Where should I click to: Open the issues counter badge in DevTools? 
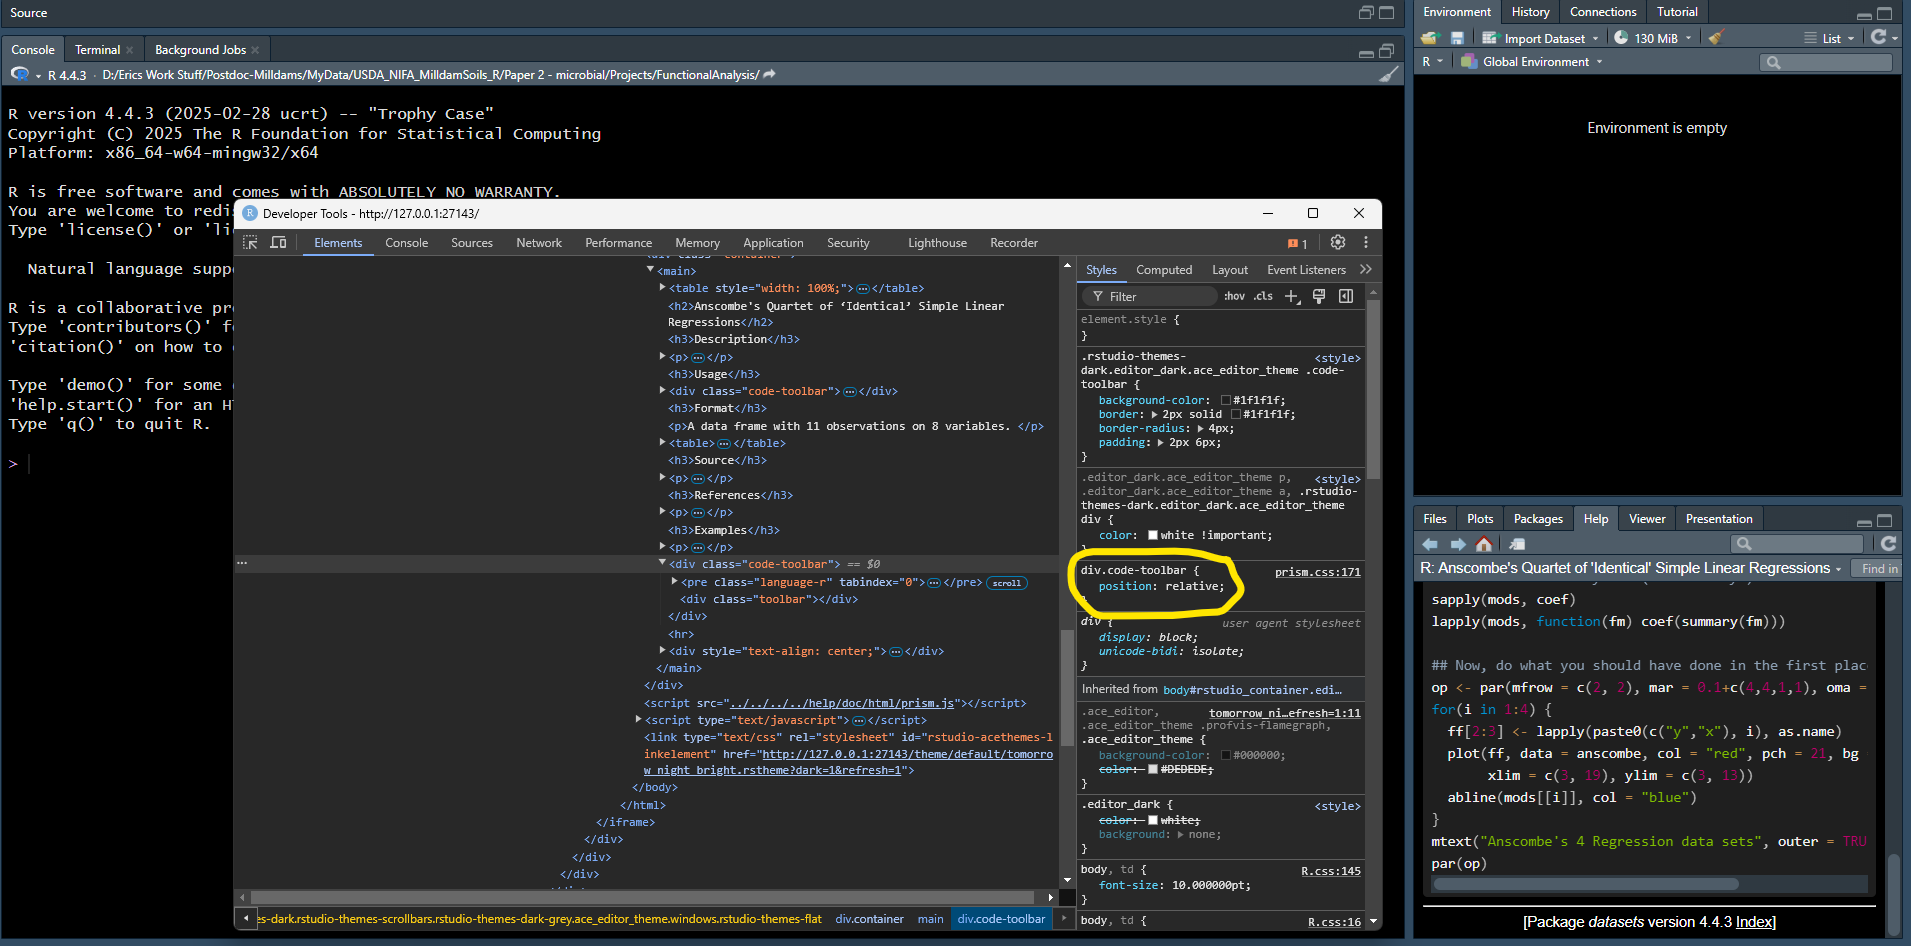click(x=1297, y=243)
